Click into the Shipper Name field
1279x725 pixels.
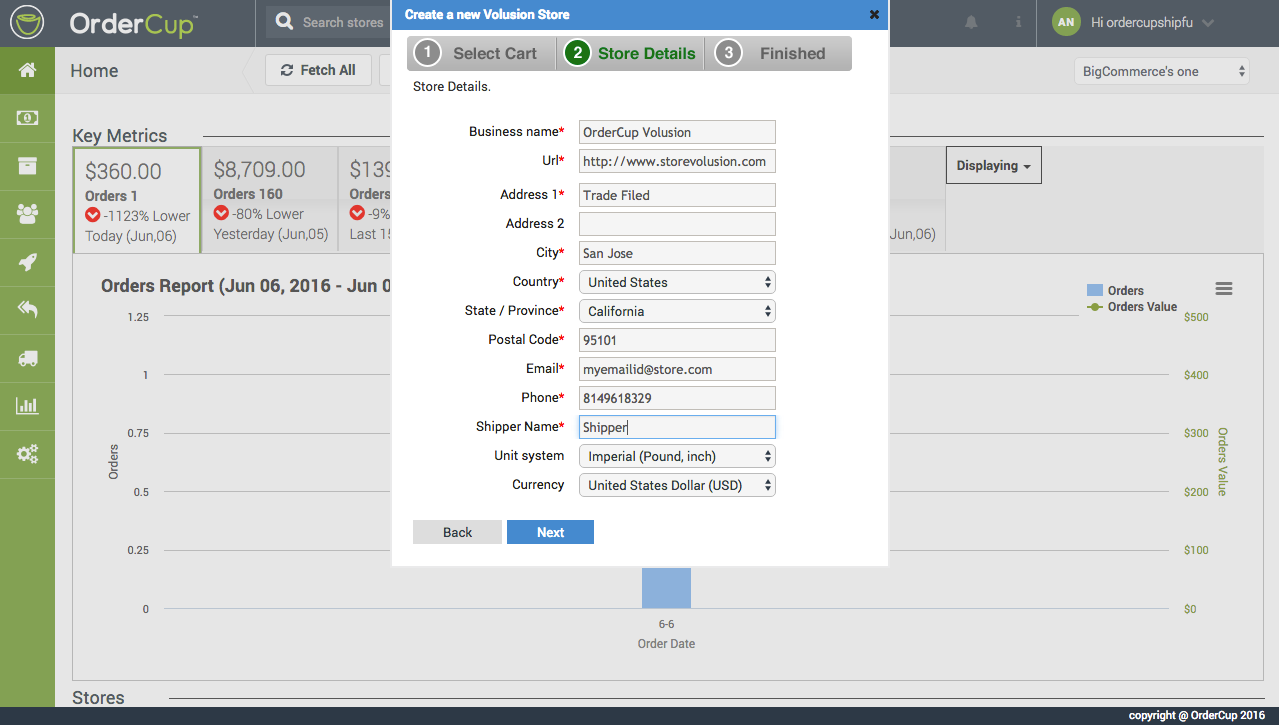click(x=677, y=427)
